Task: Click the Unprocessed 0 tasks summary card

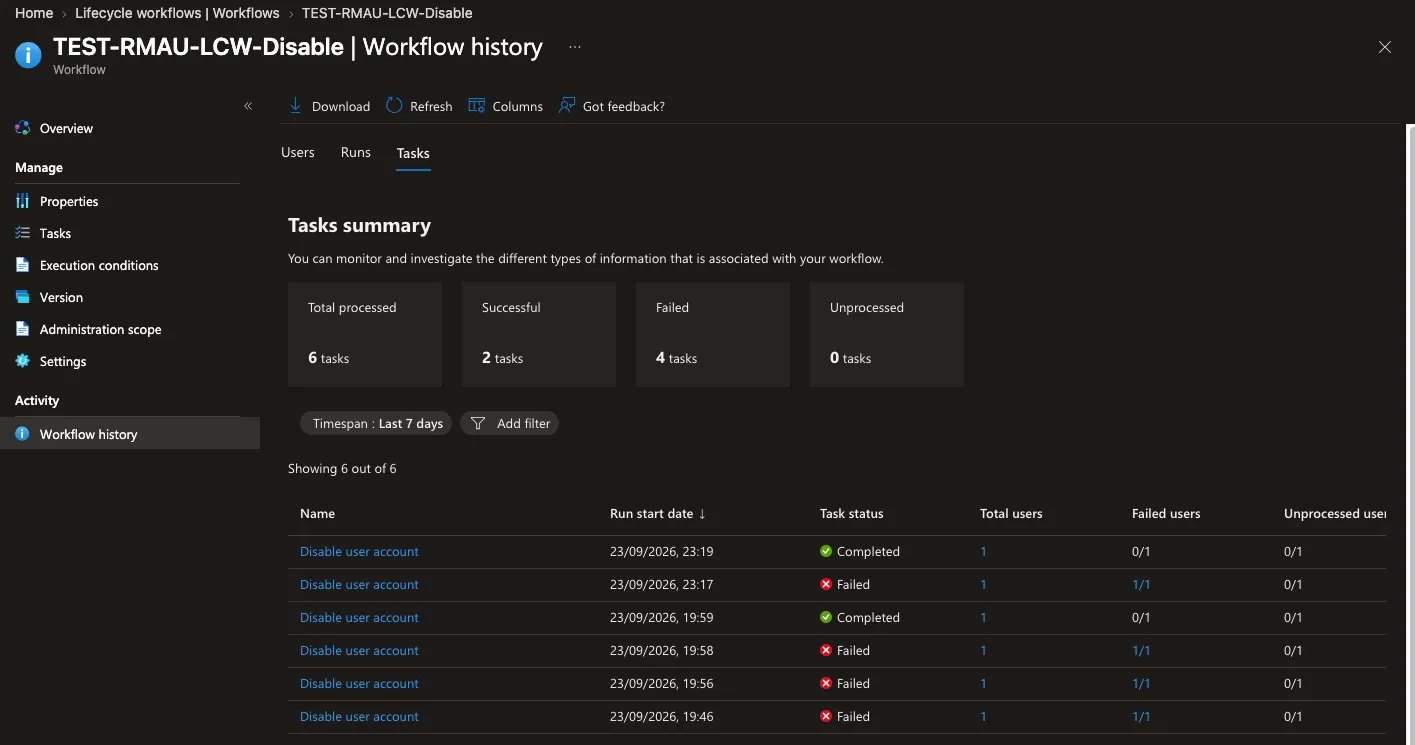Action: (887, 334)
